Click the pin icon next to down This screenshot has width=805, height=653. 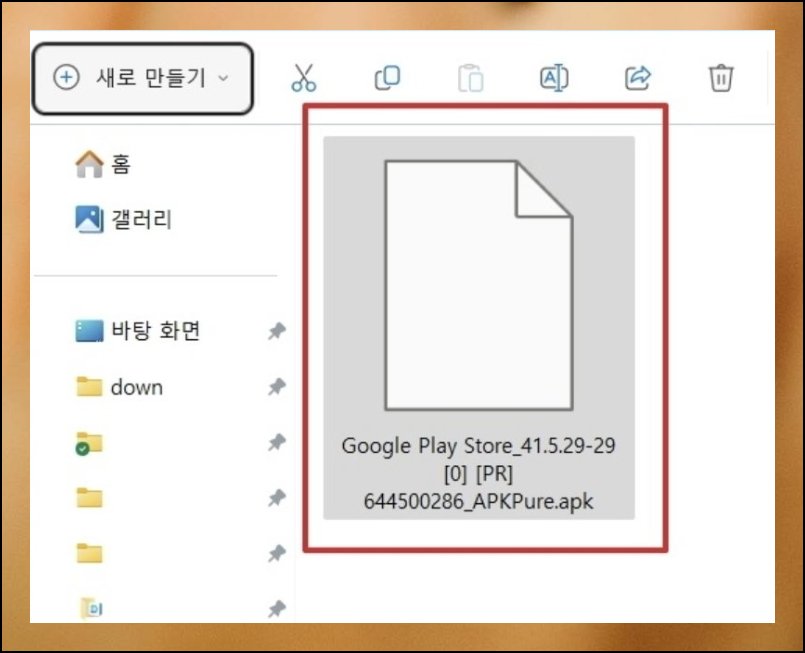tap(277, 387)
